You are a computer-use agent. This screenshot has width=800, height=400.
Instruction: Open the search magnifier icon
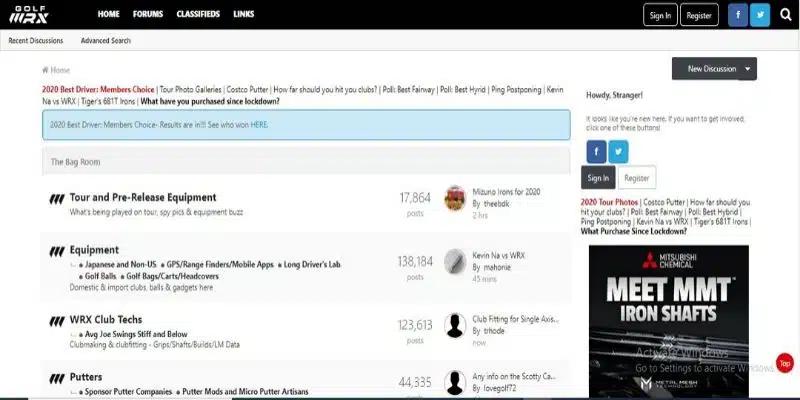point(786,15)
